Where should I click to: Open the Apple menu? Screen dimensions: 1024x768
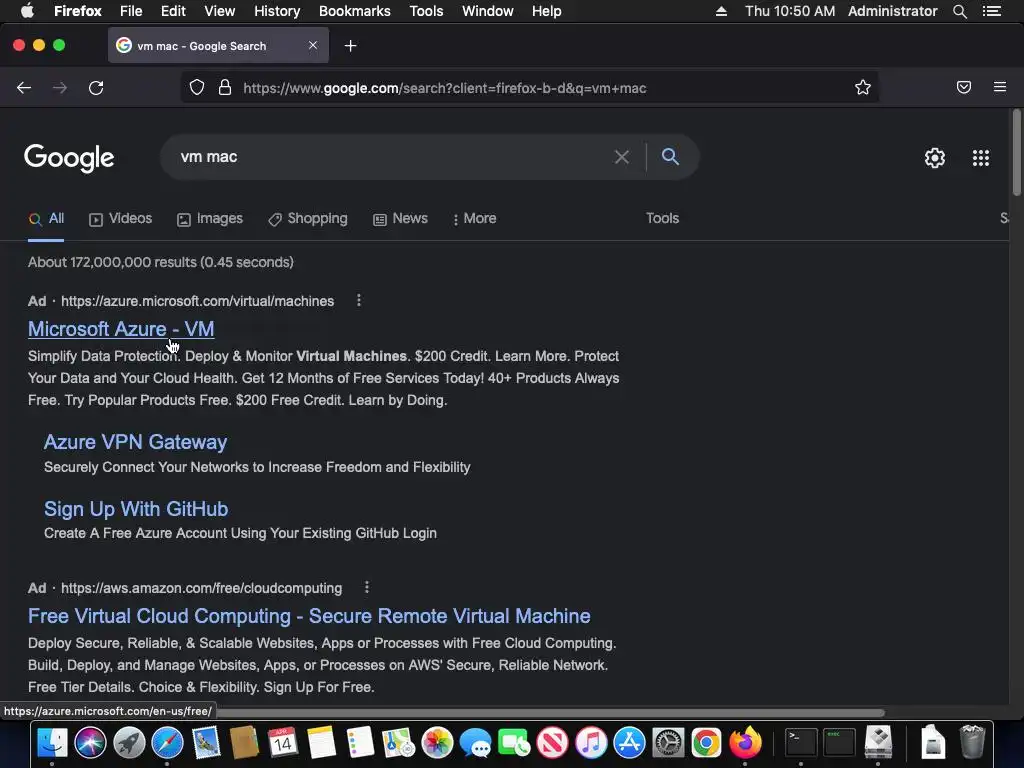pos(27,10)
